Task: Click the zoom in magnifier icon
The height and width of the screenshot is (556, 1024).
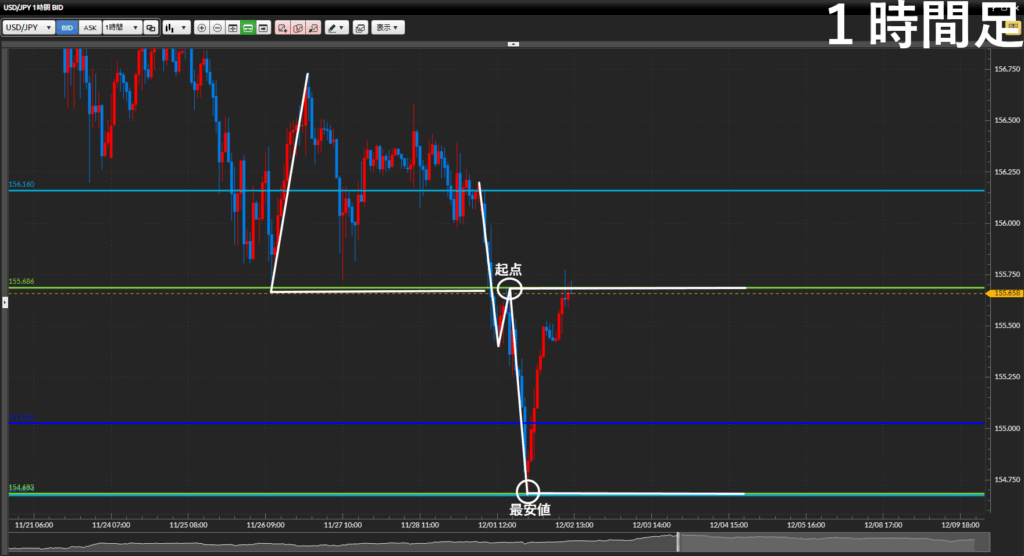Action: 202,28
